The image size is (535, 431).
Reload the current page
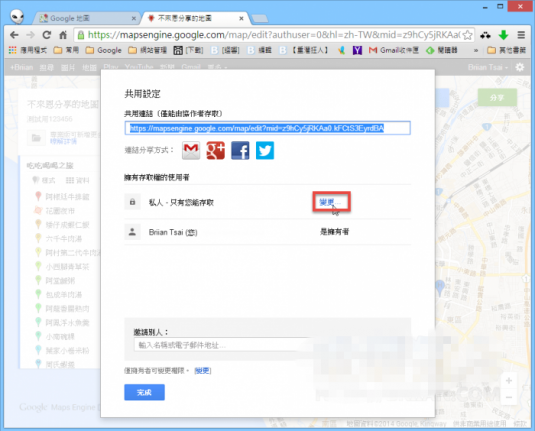46,35
